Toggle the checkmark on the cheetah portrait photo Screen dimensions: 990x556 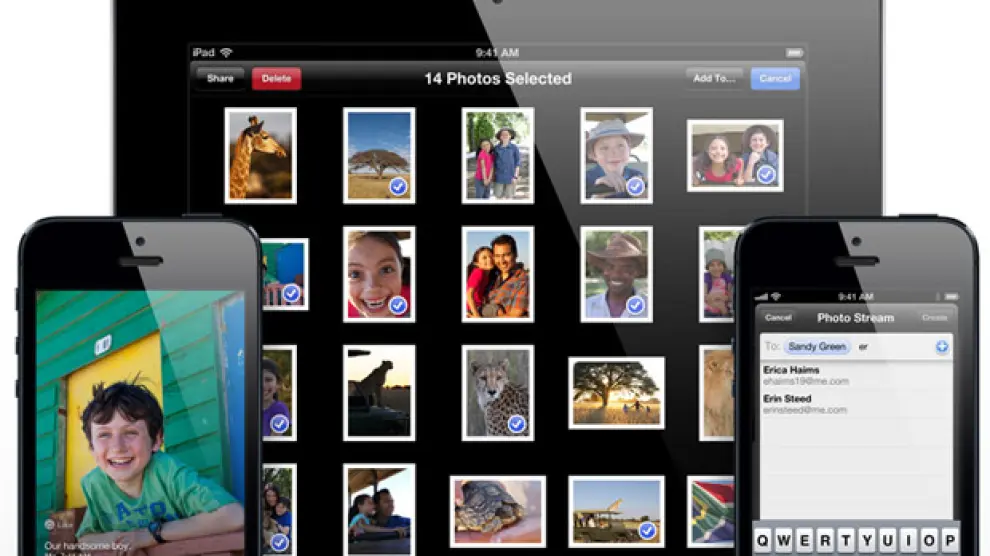tap(516, 424)
